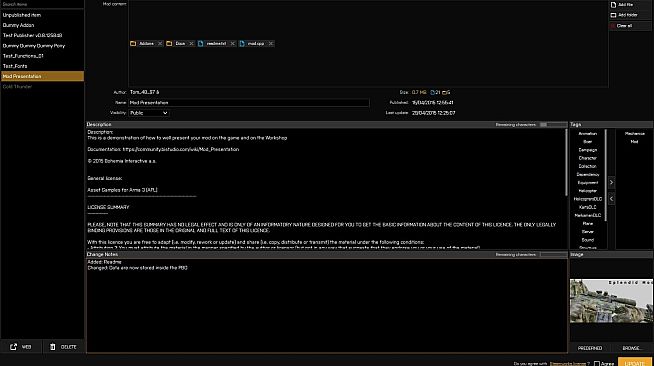Select the assigned Mechanics tag
654x366 pixels.
pyautogui.click(x=634, y=134)
